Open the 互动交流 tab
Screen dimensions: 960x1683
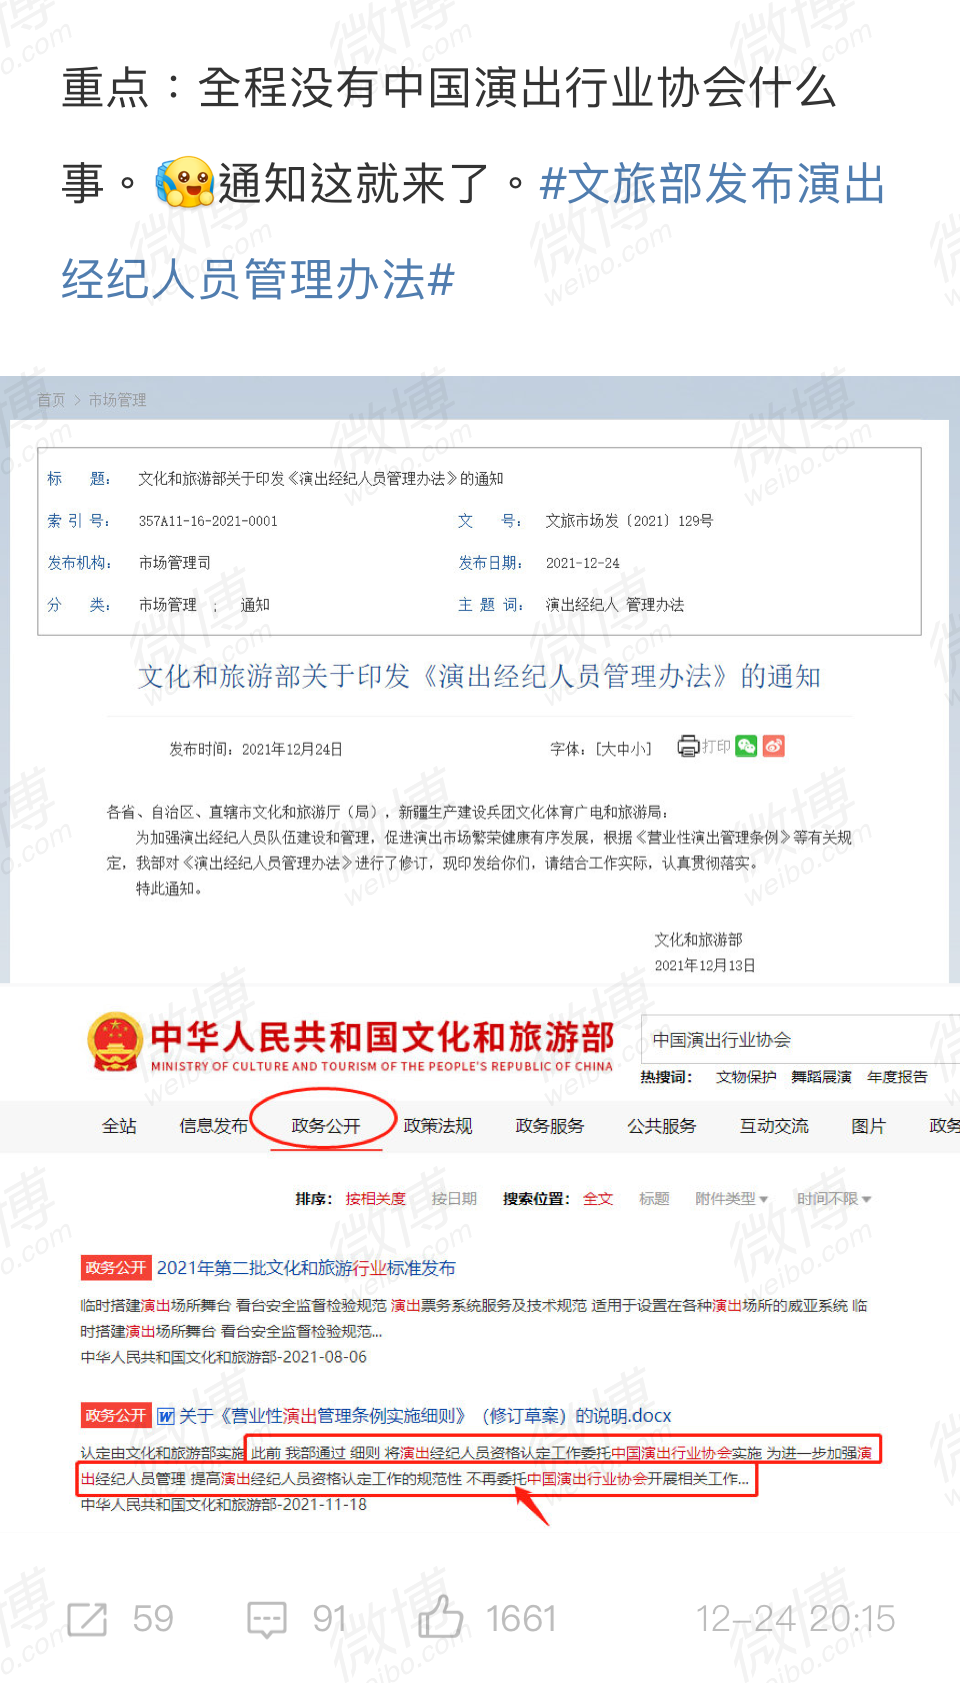pos(774,1126)
